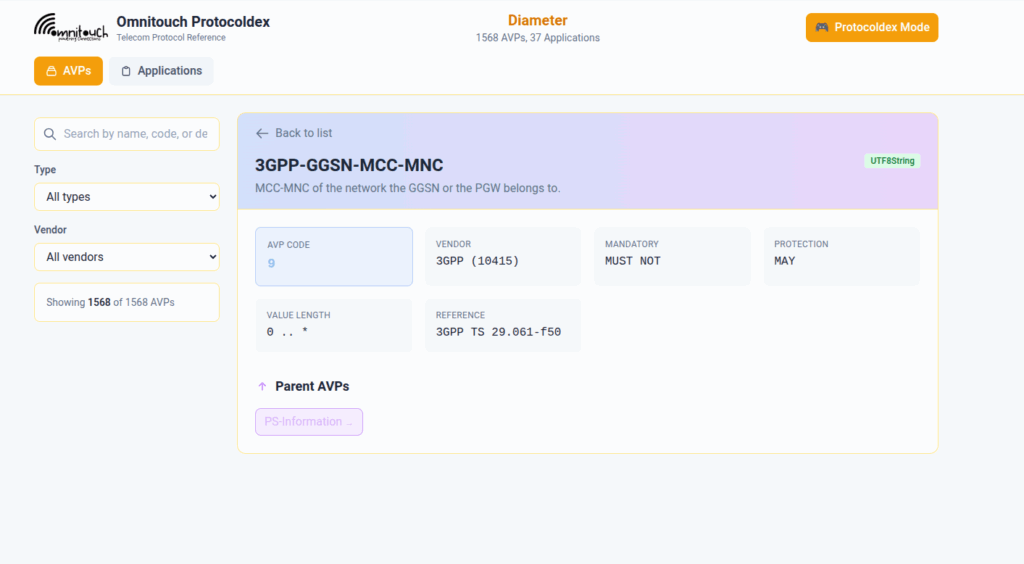Viewport: 1024px width, 564px height.
Task: Click the Vendor 3GPP (10415) card
Action: pos(502,256)
